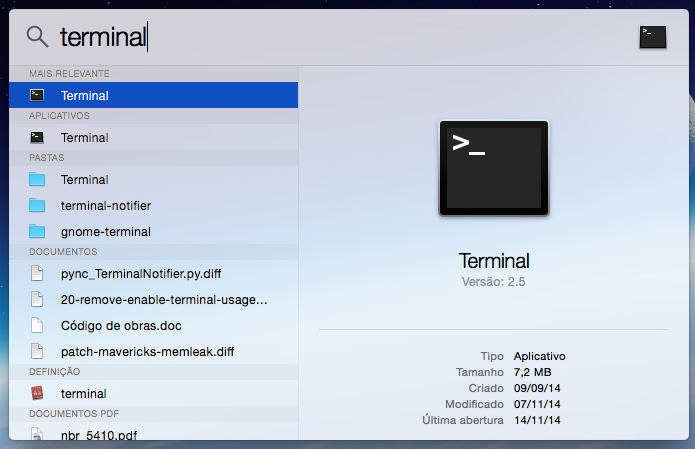Click the PDF icon for nbr_5410.pdf
Image resolution: width=695 pixels, height=449 pixels.
coord(37,434)
